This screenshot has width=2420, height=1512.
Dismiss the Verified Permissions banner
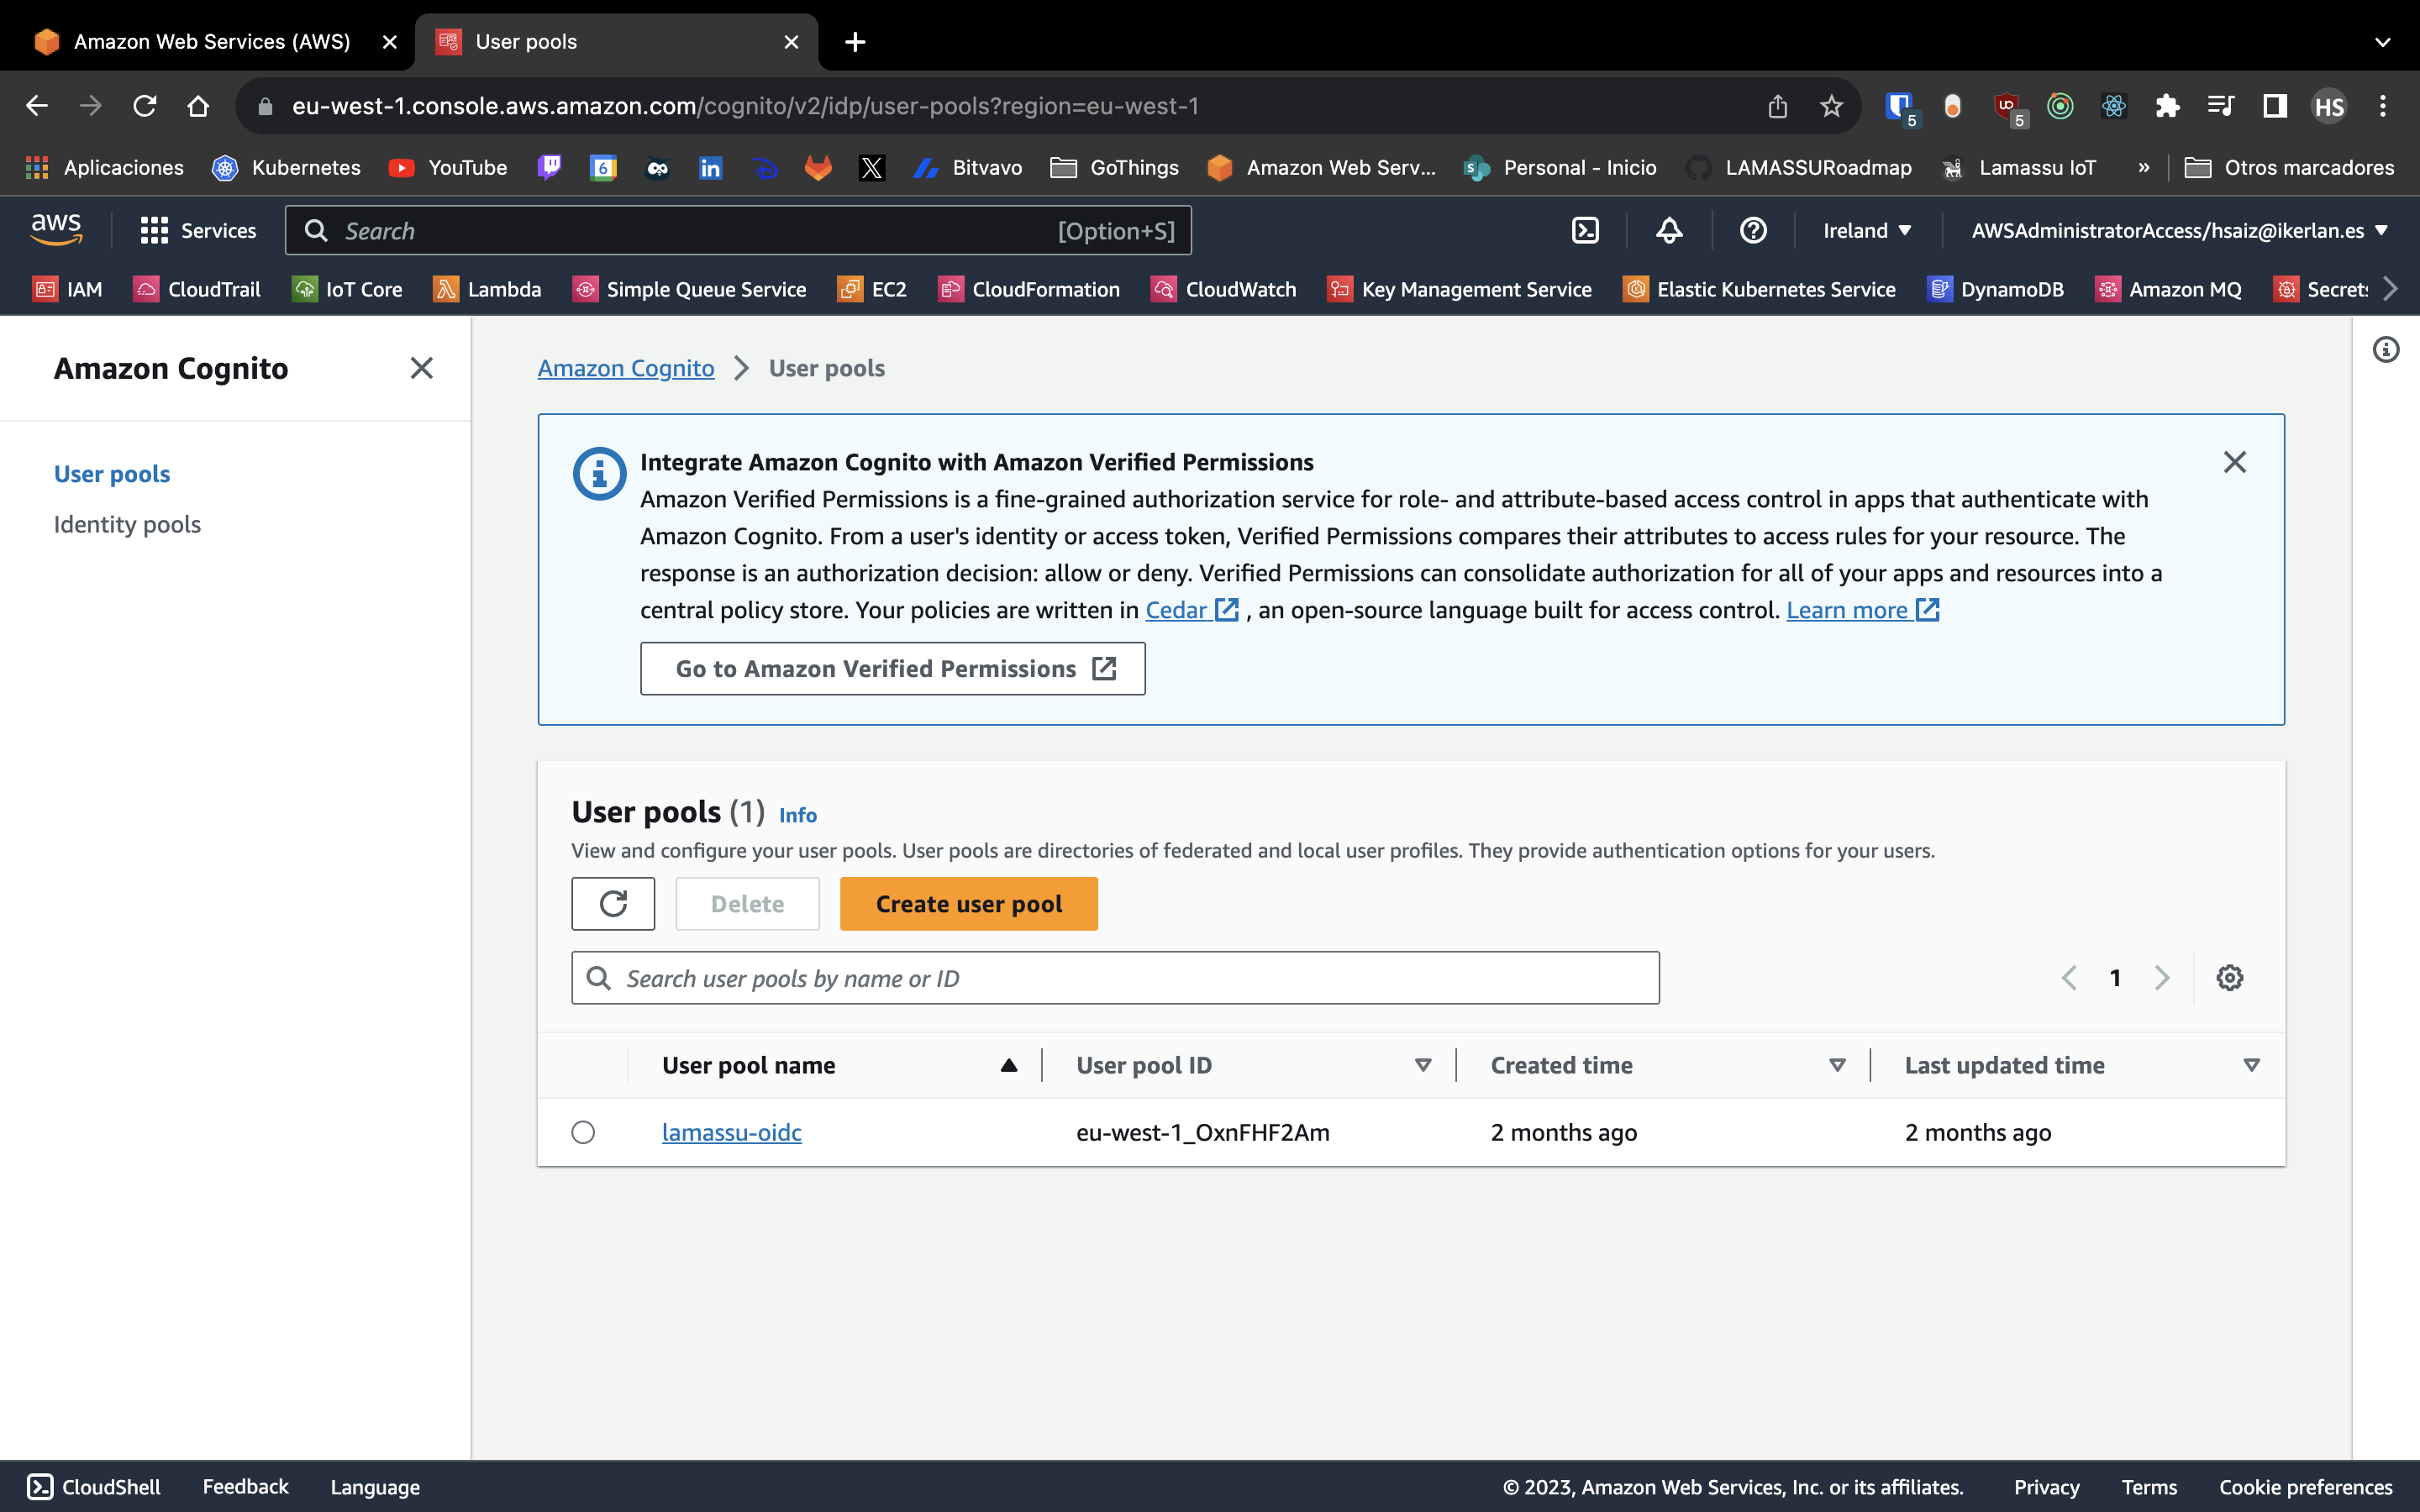(x=2236, y=461)
